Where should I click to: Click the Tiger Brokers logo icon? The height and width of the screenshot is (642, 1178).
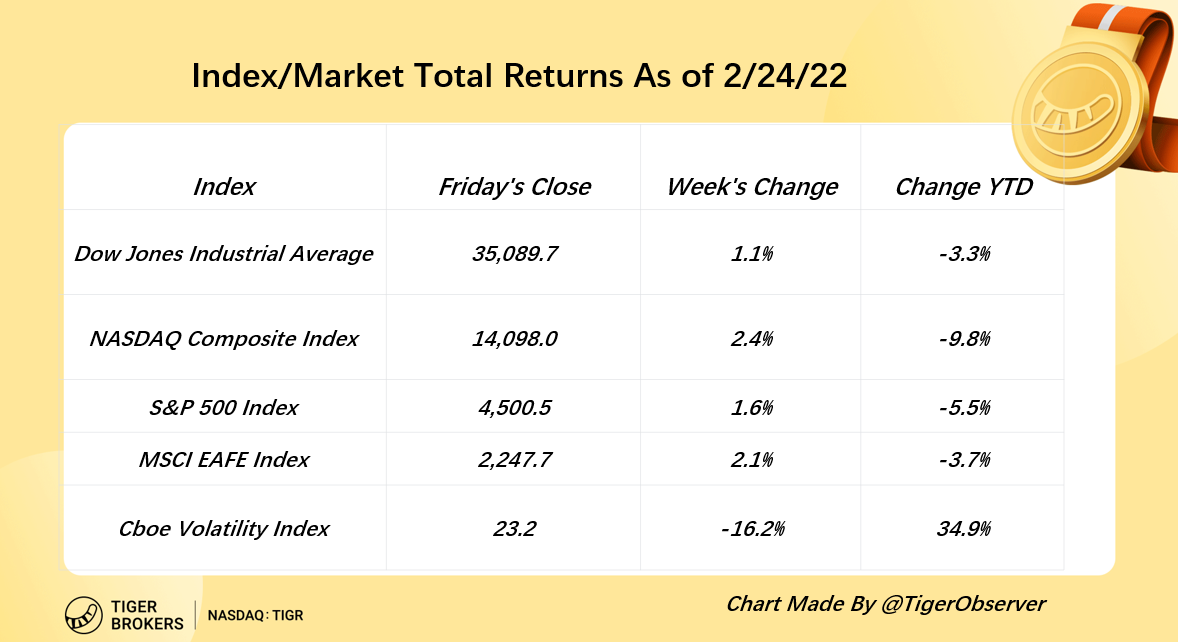[x=84, y=615]
